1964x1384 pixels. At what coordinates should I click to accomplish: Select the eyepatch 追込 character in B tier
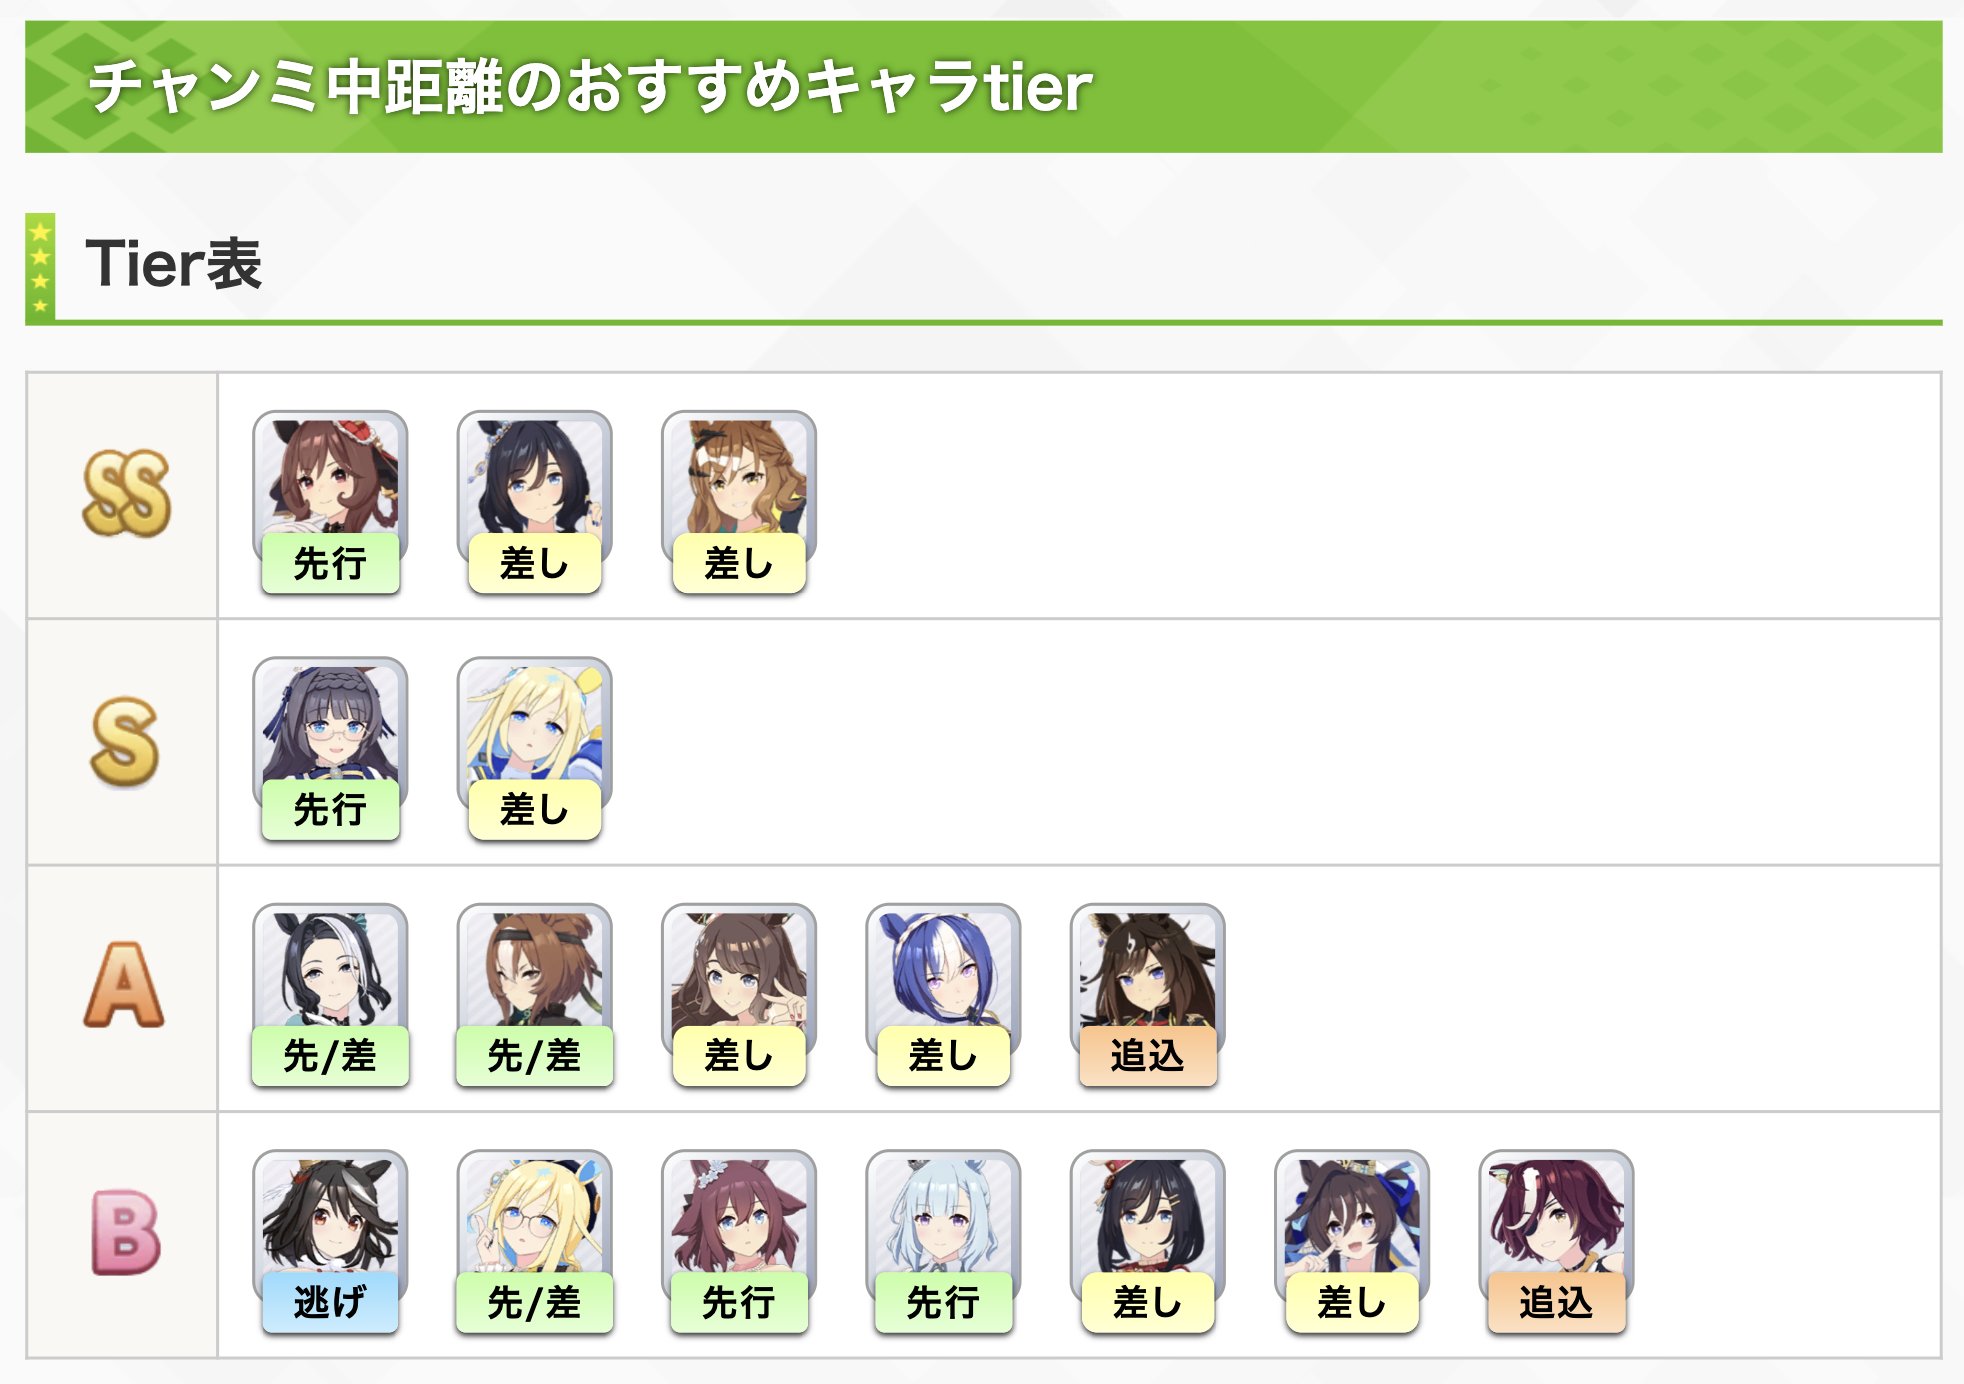pos(1556,1242)
